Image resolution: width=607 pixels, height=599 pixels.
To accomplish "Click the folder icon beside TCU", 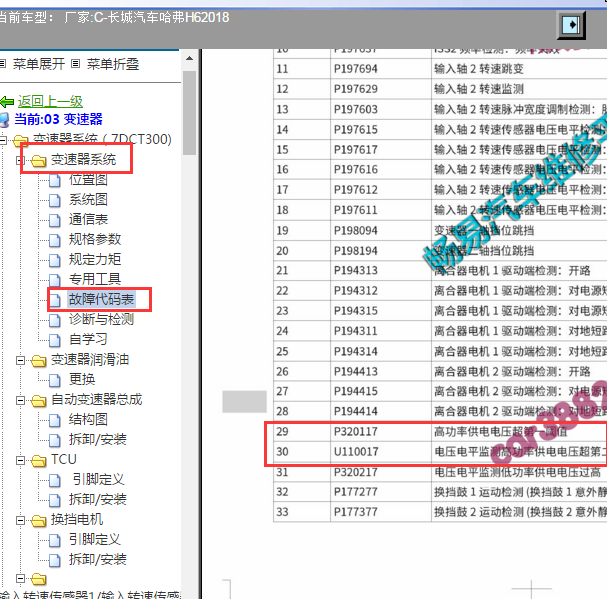I will (x=38, y=461).
